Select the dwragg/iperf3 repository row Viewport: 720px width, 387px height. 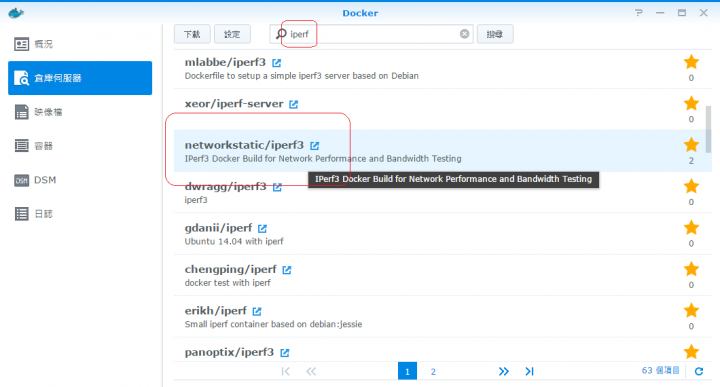pyautogui.click(x=443, y=192)
